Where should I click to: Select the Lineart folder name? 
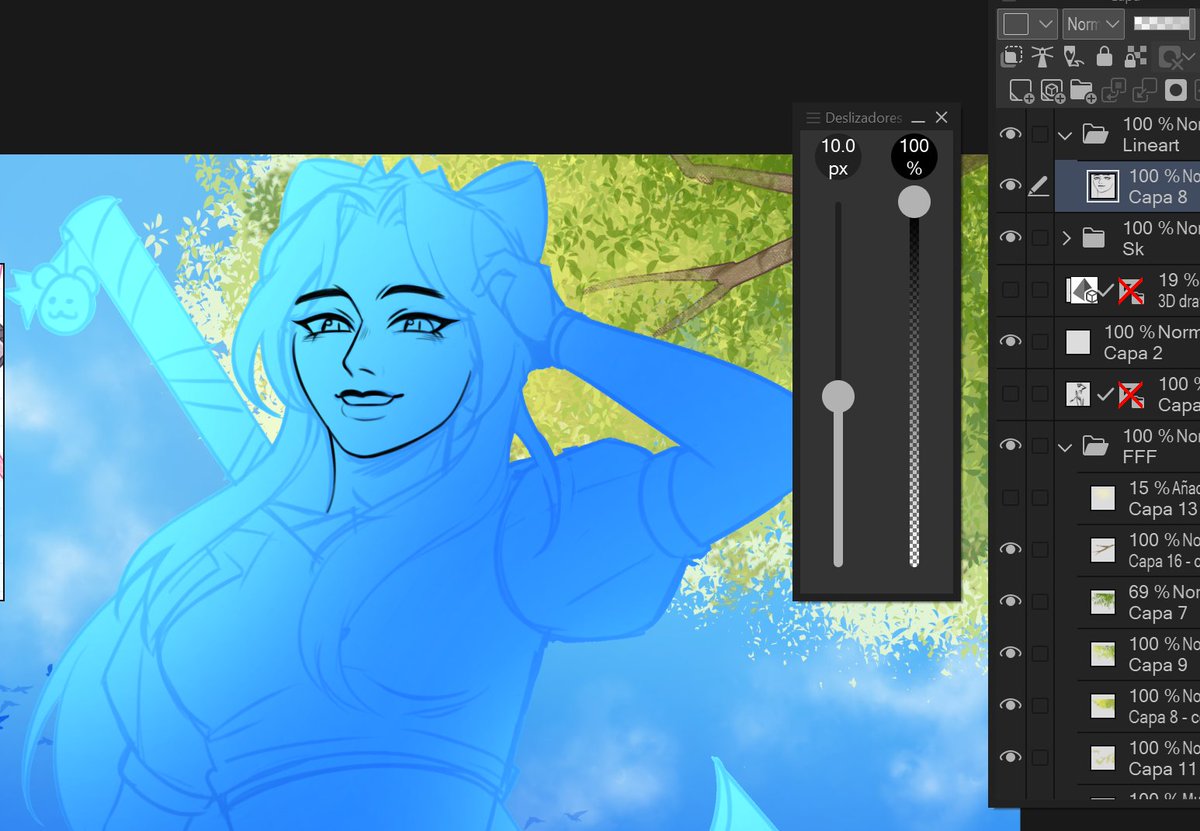click(x=1151, y=145)
